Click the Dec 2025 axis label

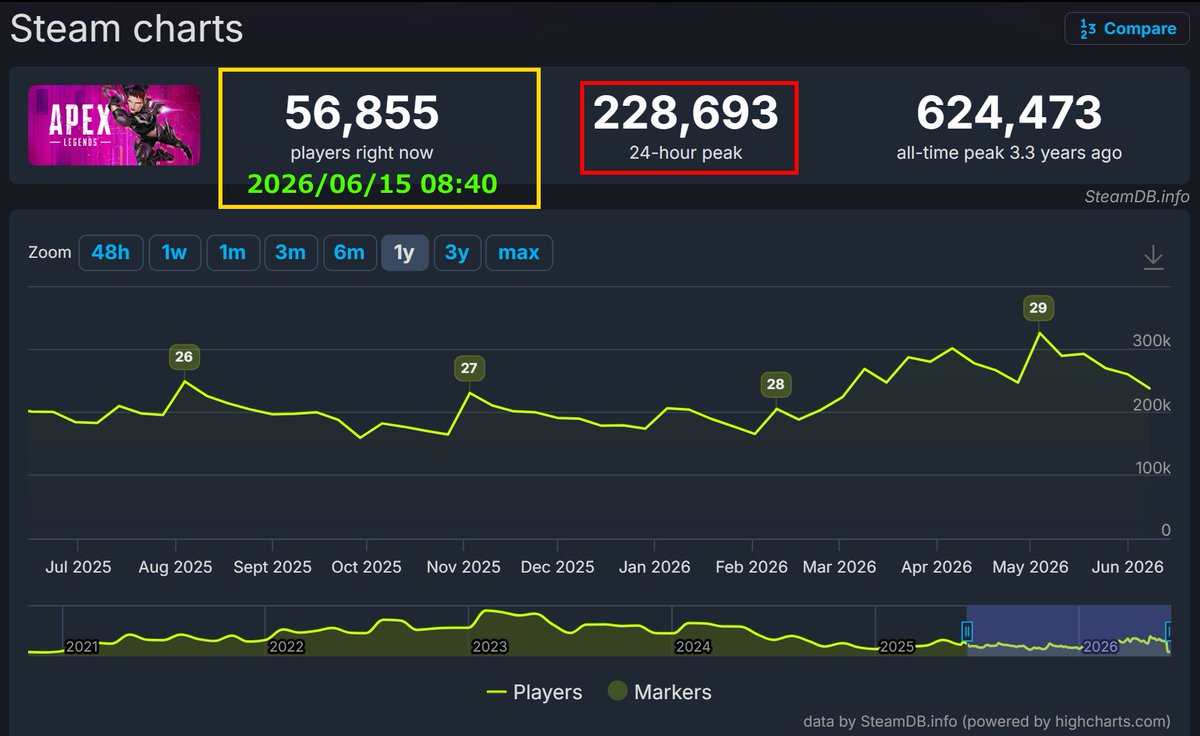click(558, 567)
